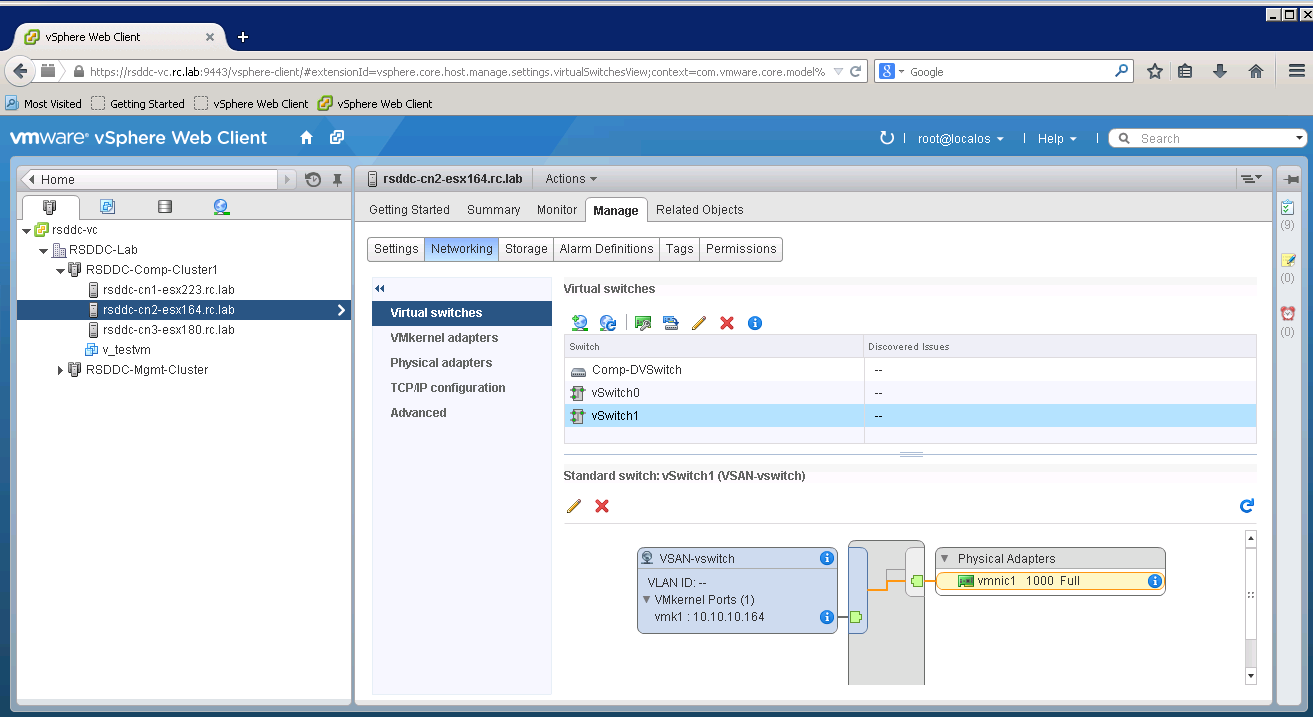Image resolution: width=1313 pixels, height=717 pixels.
Task: Open the Networking inventory globe tab icon
Action: coord(221,207)
